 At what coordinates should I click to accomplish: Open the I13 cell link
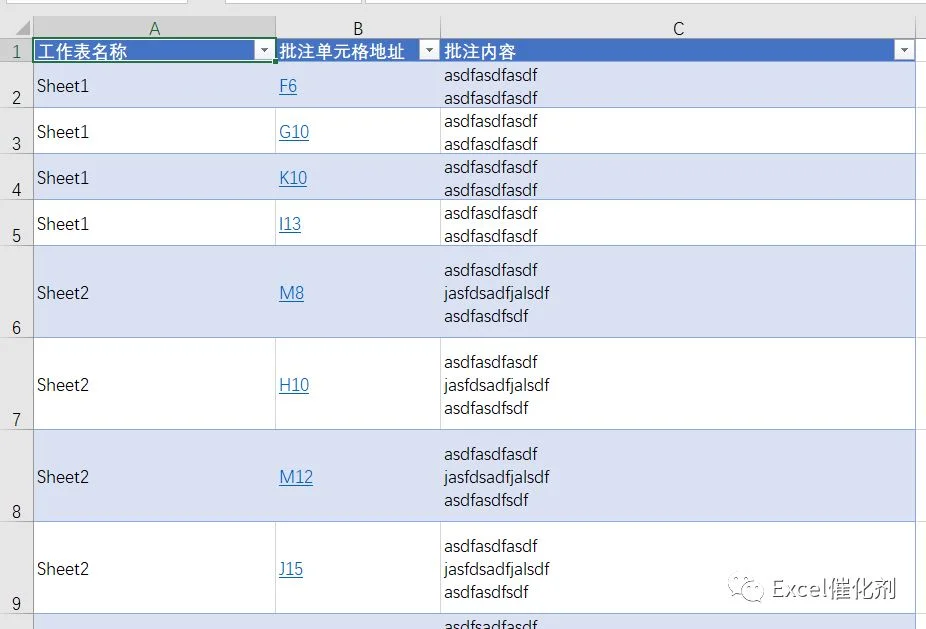[x=290, y=224]
